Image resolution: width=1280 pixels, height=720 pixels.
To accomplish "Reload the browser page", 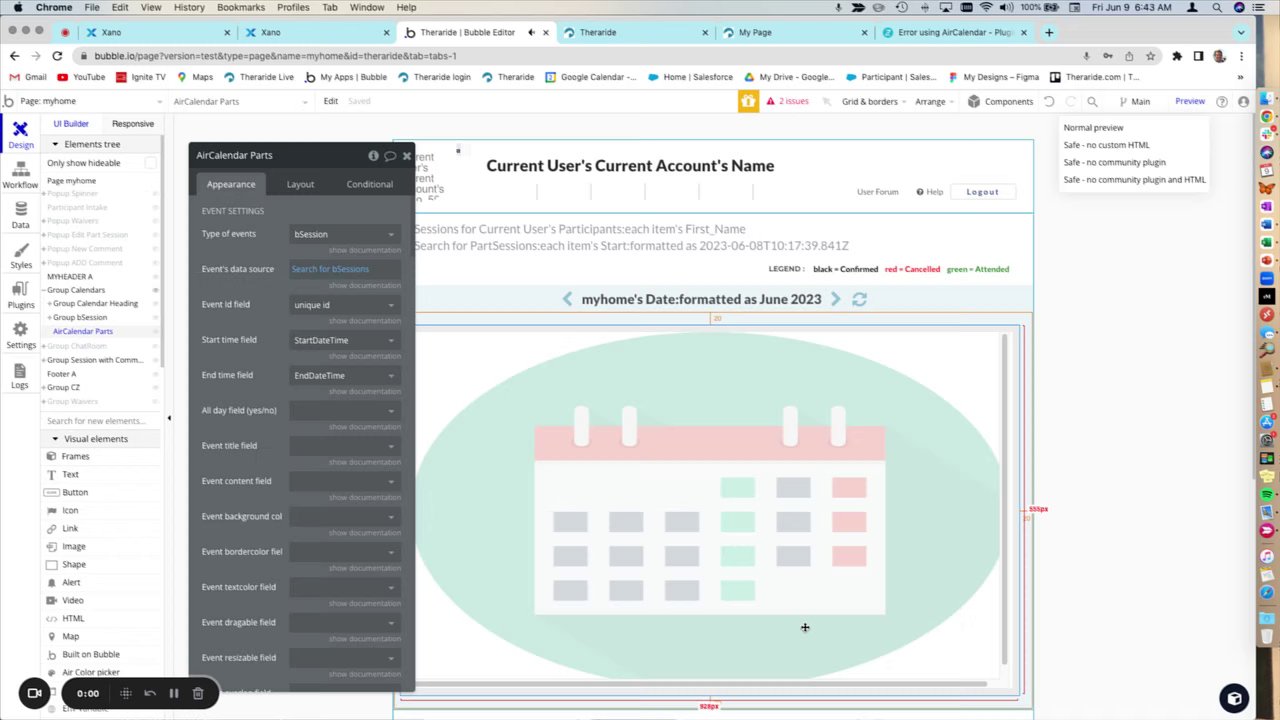I will tap(59, 56).
